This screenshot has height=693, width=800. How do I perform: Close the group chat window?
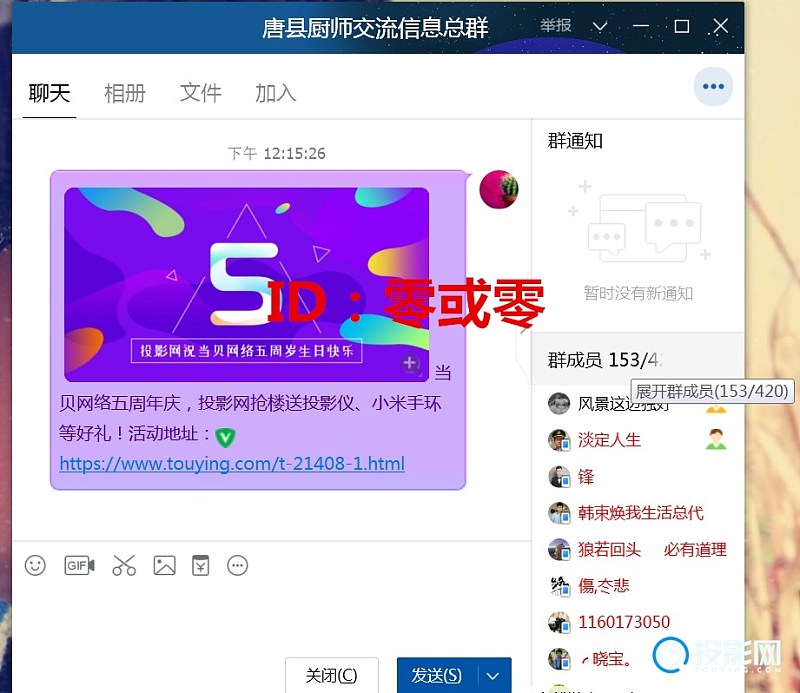[x=720, y=26]
